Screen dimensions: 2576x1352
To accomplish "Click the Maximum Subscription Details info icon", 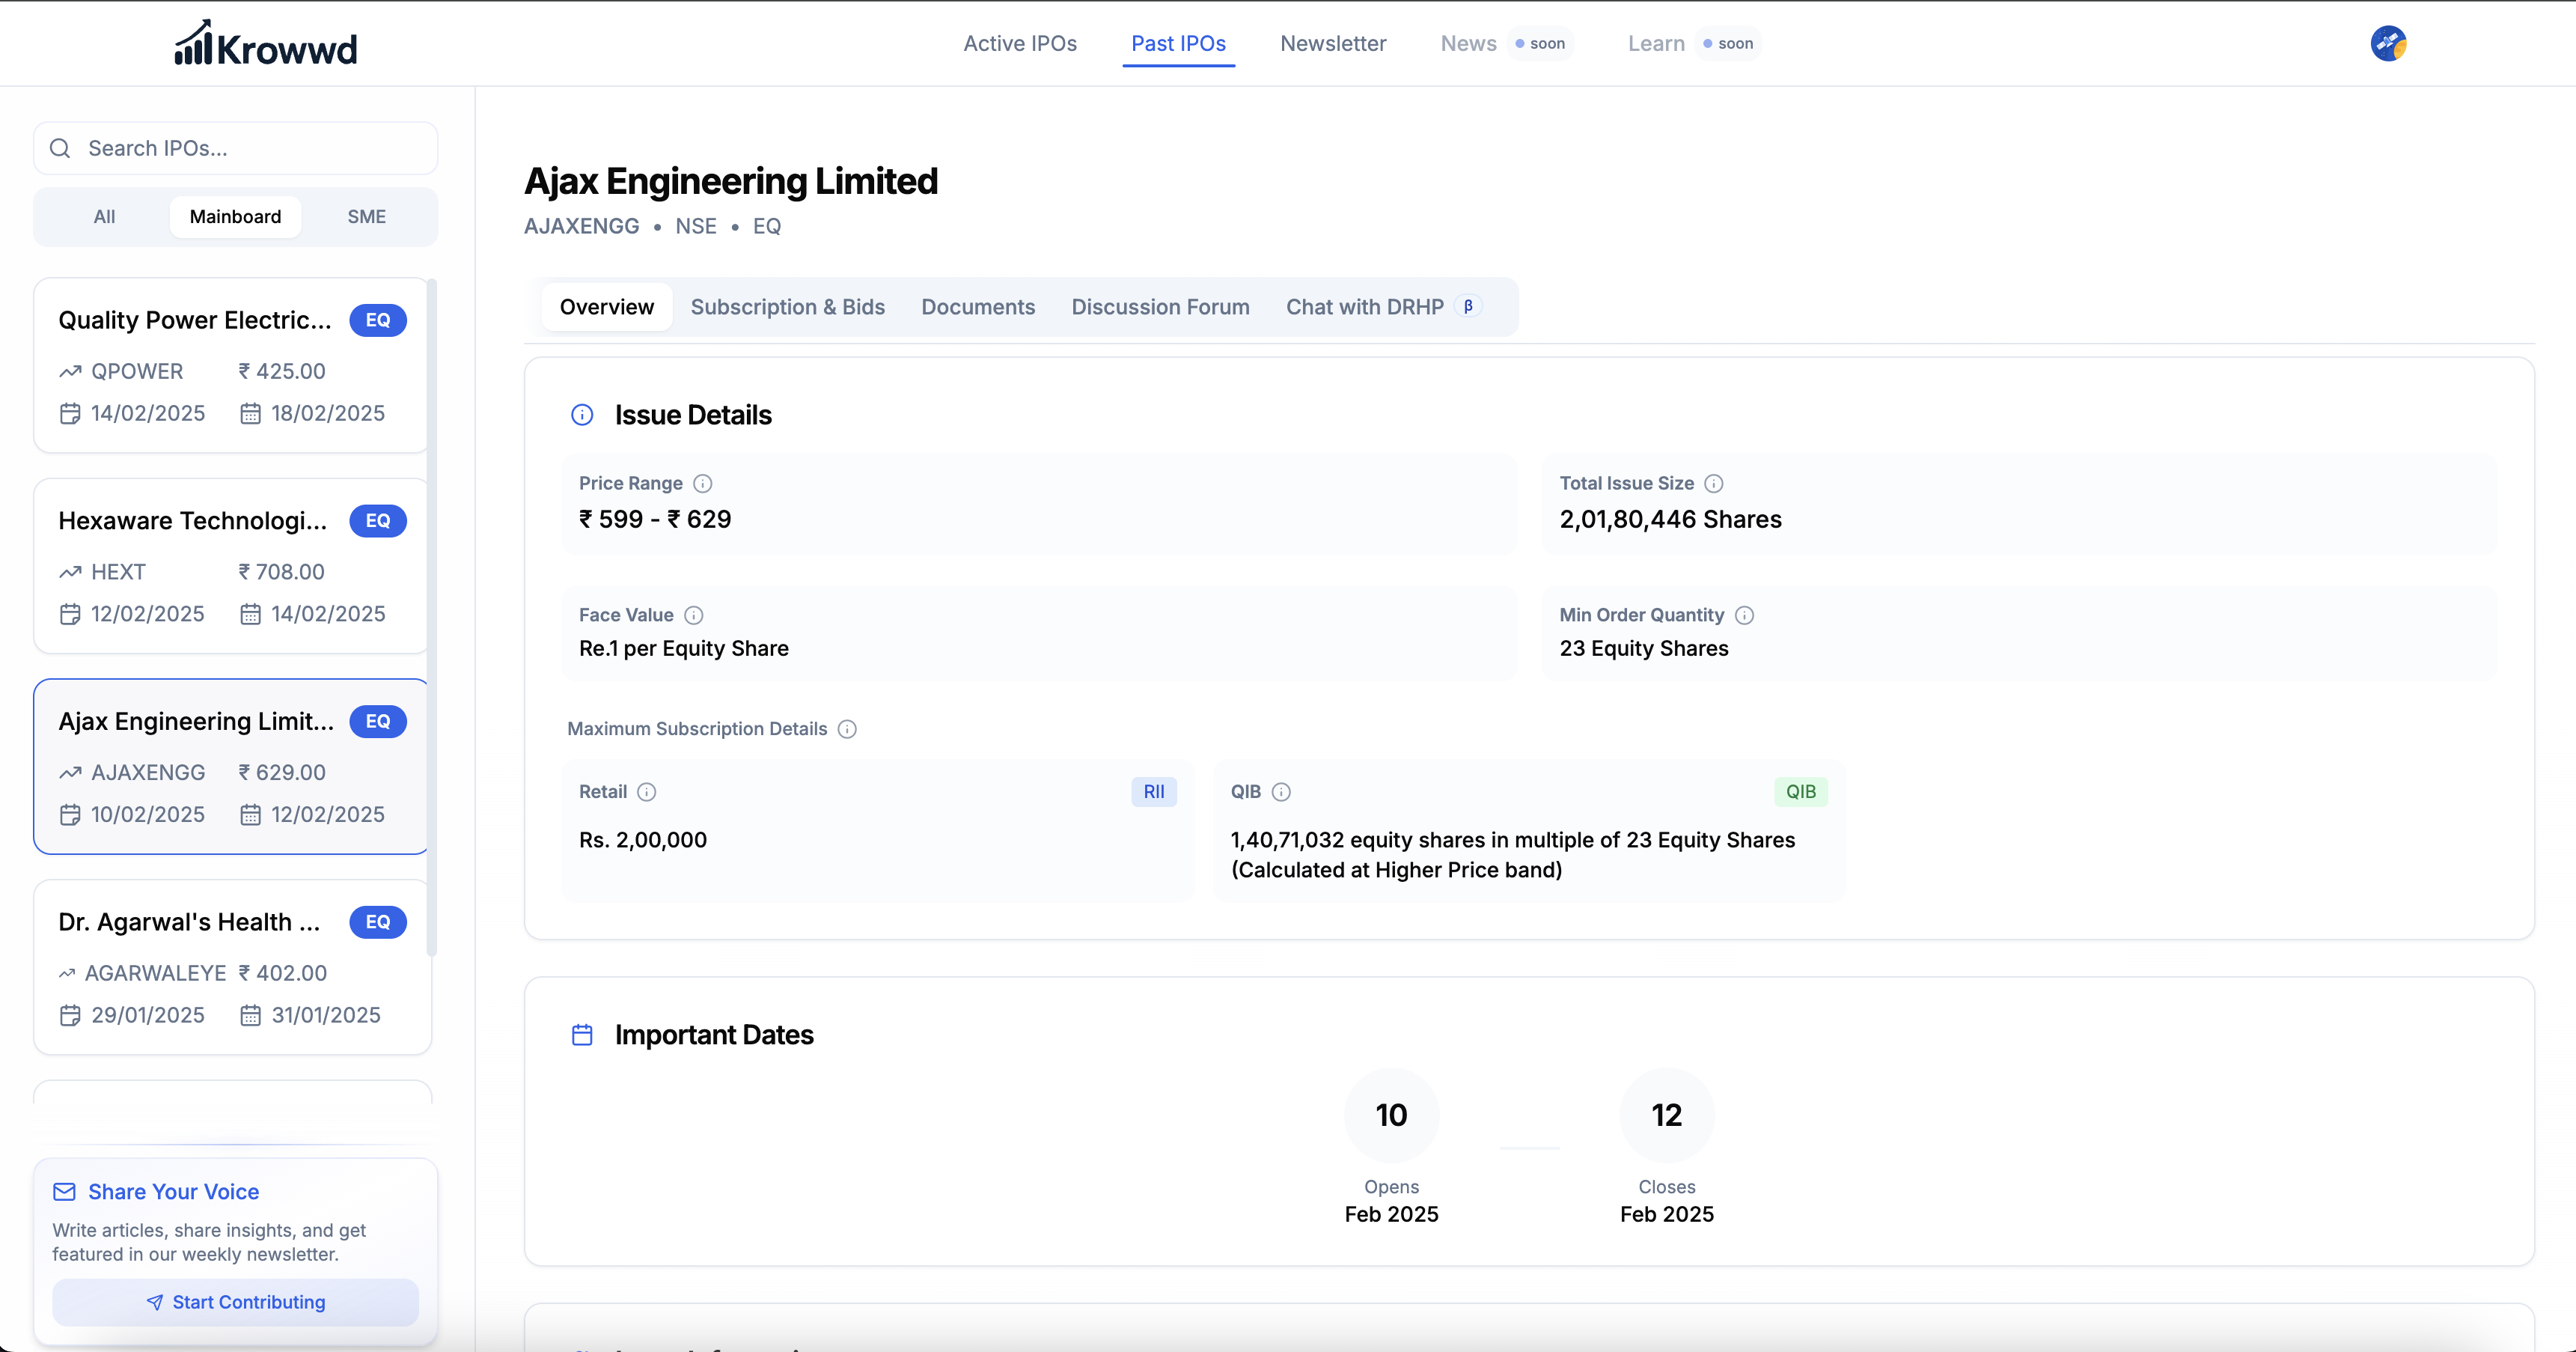I will point(847,729).
